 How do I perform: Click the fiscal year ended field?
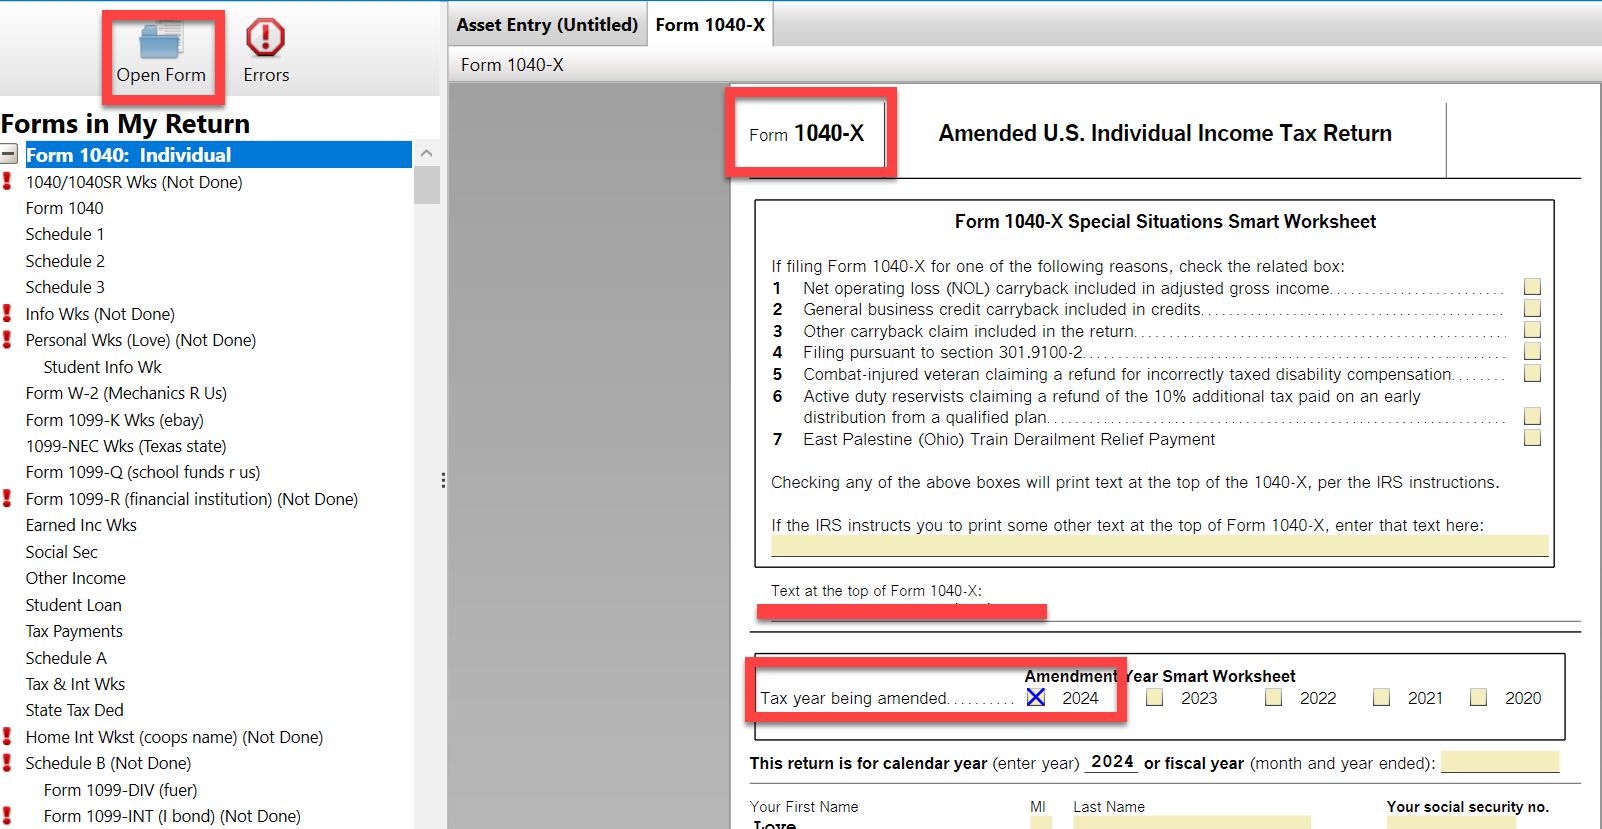pos(1500,762)
